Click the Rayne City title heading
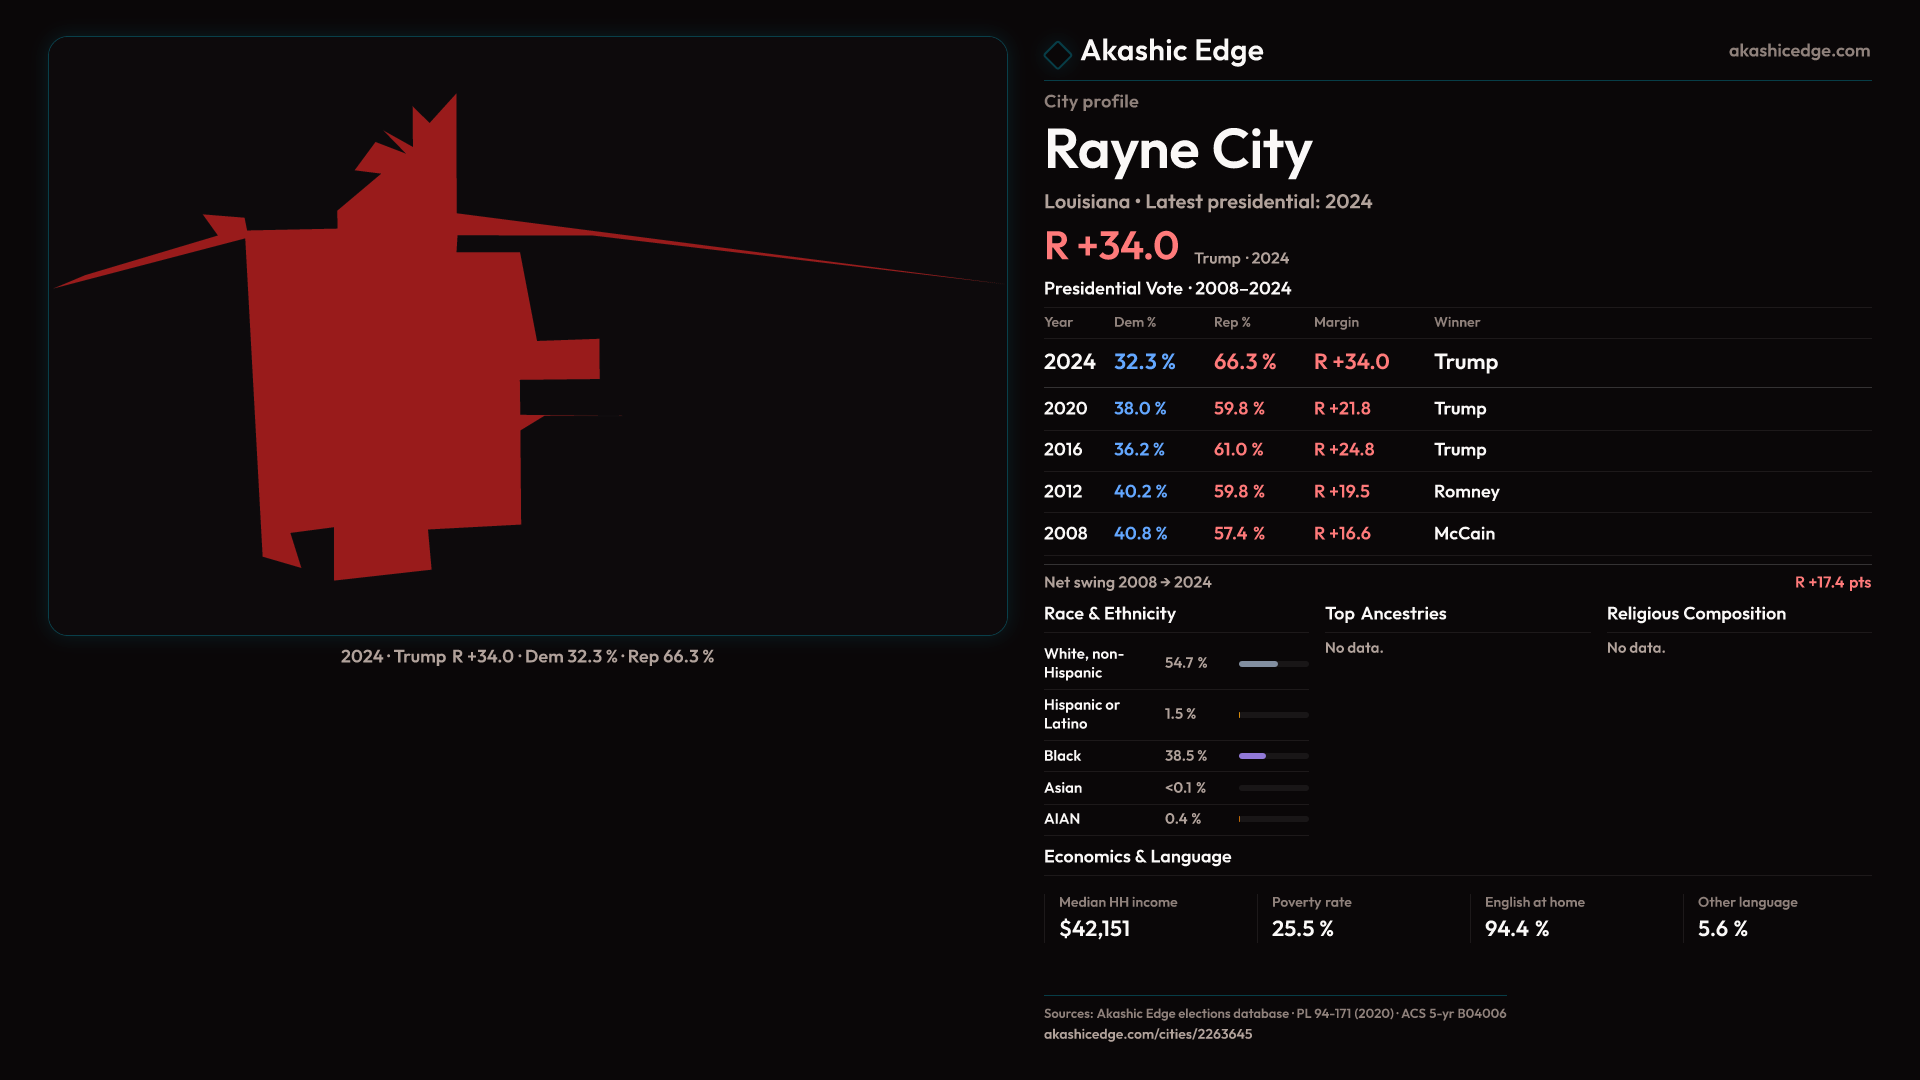The image size is (1920, 1080). (1177, 150)
